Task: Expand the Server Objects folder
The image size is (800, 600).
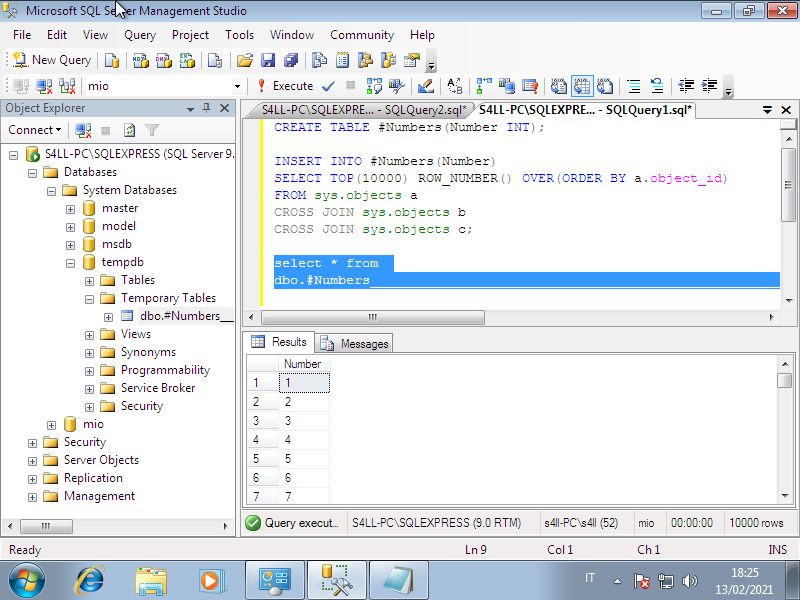Action: (33, 462)
